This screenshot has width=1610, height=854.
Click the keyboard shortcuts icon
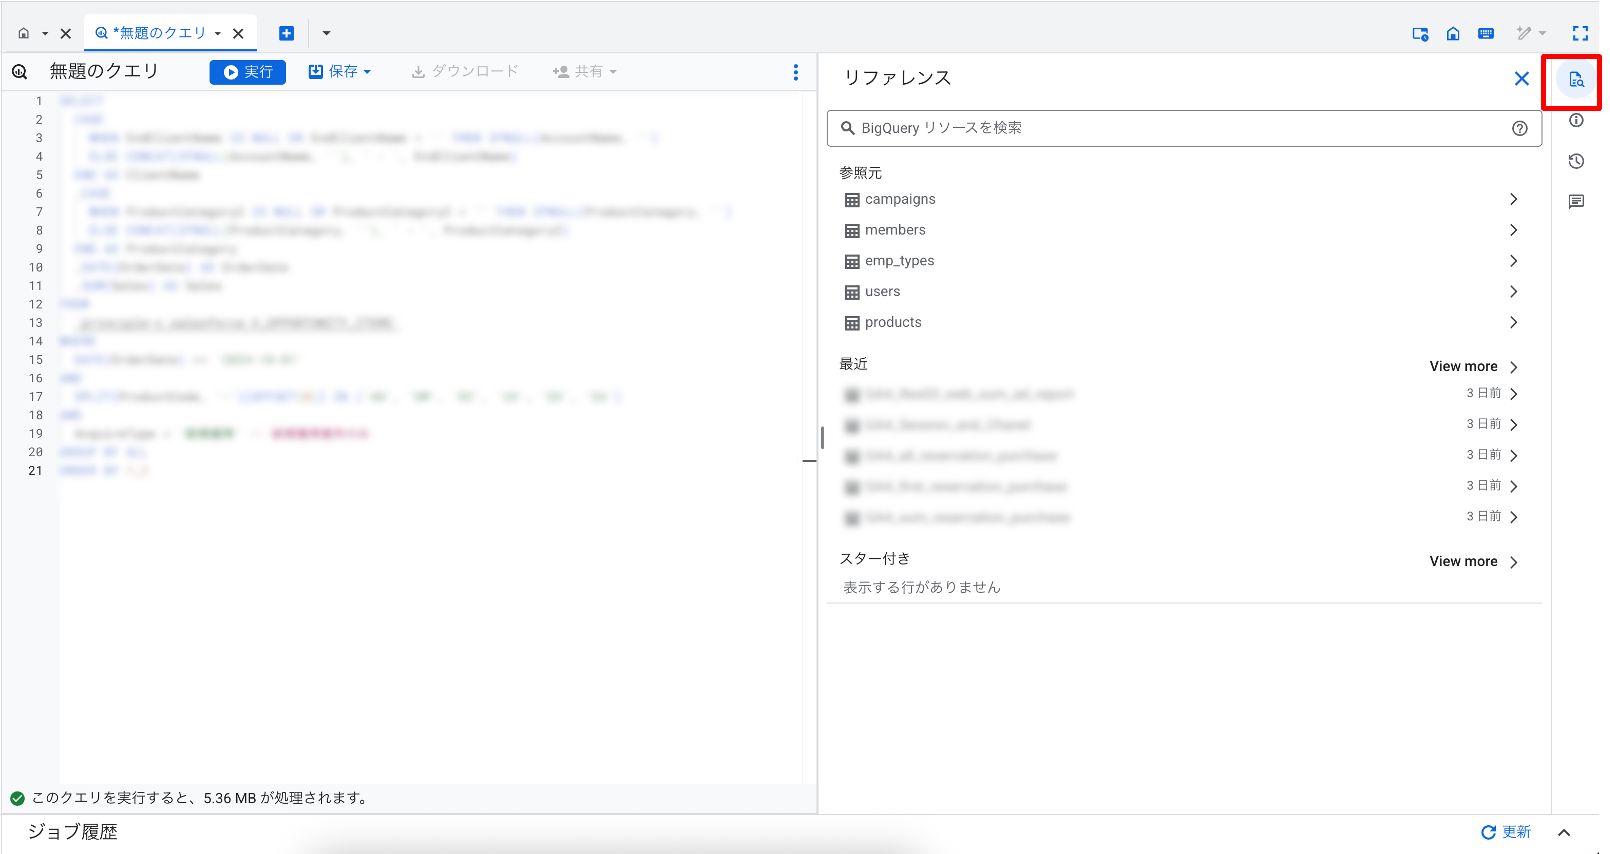tap(1486, 33)
